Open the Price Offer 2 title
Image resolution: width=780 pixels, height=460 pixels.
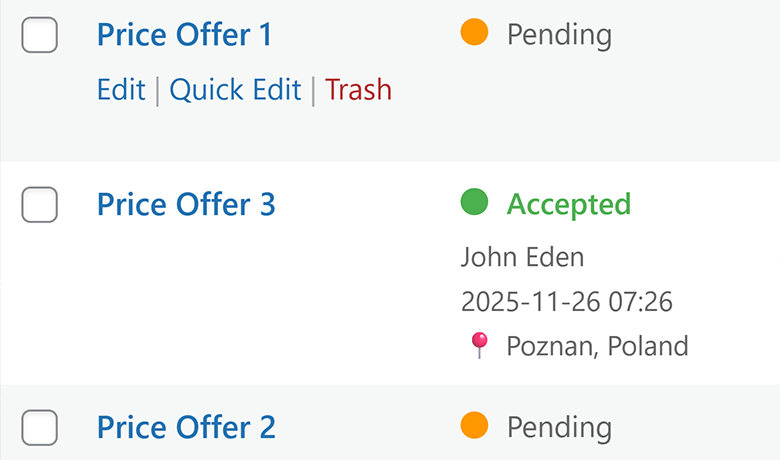coord(185,427)
